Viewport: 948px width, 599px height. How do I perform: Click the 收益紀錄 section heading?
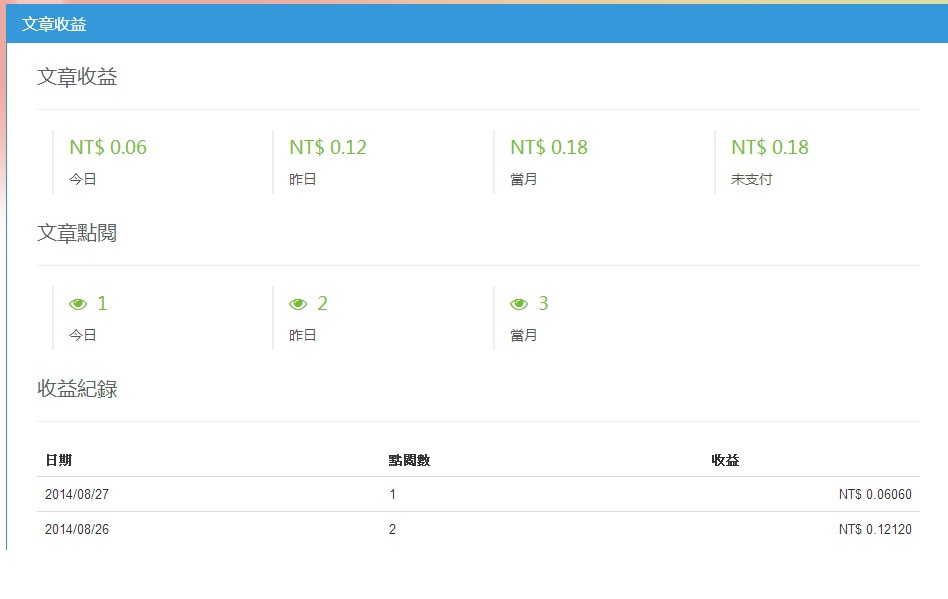(x=77, y=389)
